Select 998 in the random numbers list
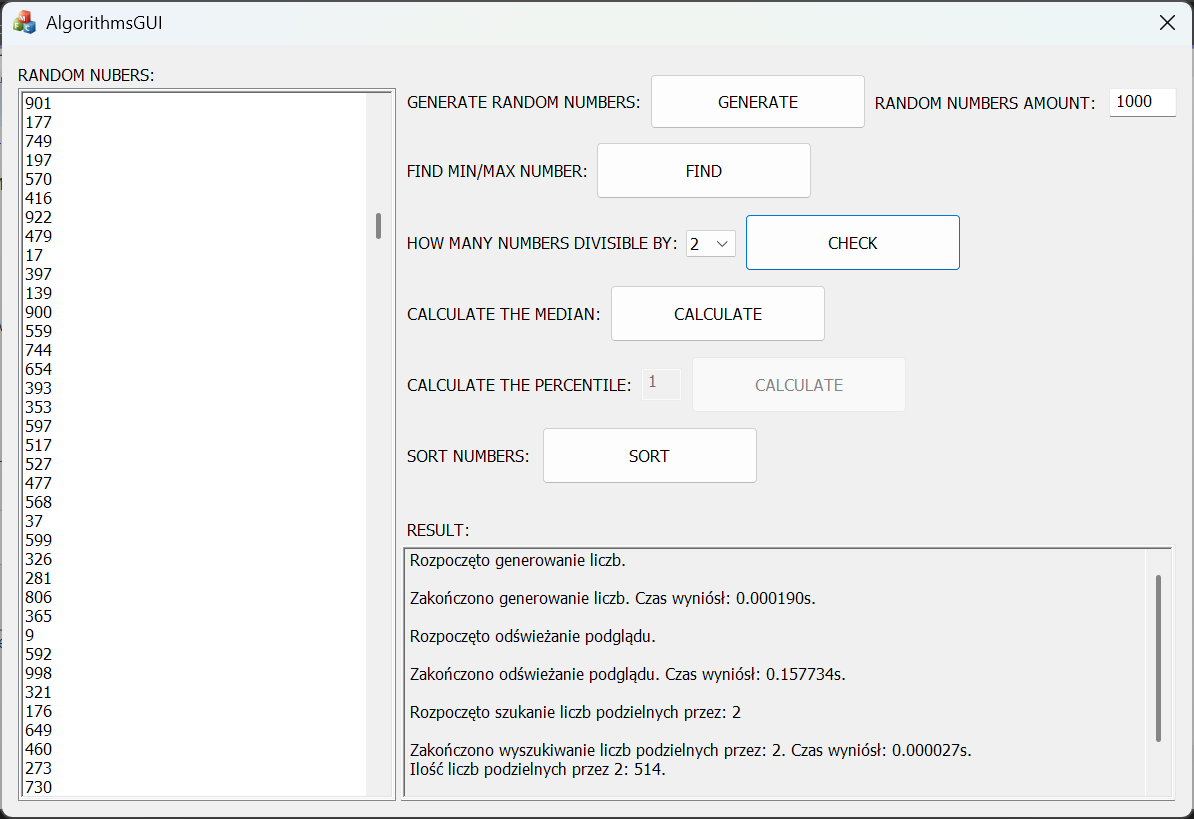This screenshot has height=819, width=1194. point(39,673)
